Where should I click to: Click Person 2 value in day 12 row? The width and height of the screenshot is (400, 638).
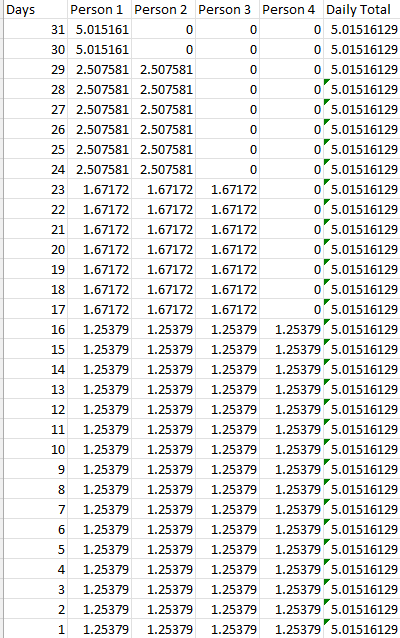163,409
